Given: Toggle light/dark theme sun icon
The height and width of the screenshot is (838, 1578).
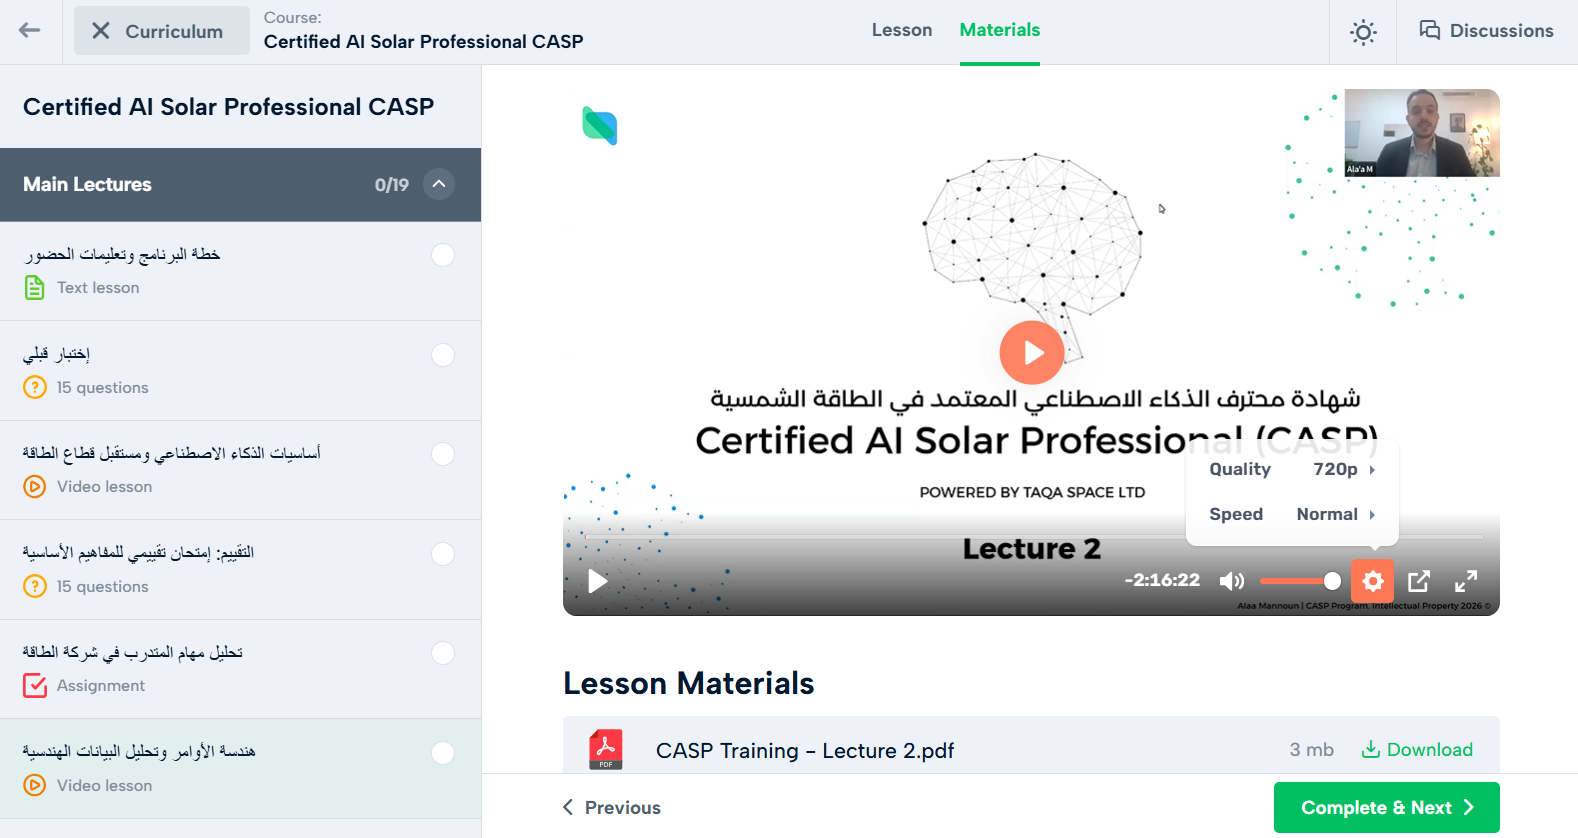Looking at the screenshot, I should pyautogui.click(x=1363, y=32).
